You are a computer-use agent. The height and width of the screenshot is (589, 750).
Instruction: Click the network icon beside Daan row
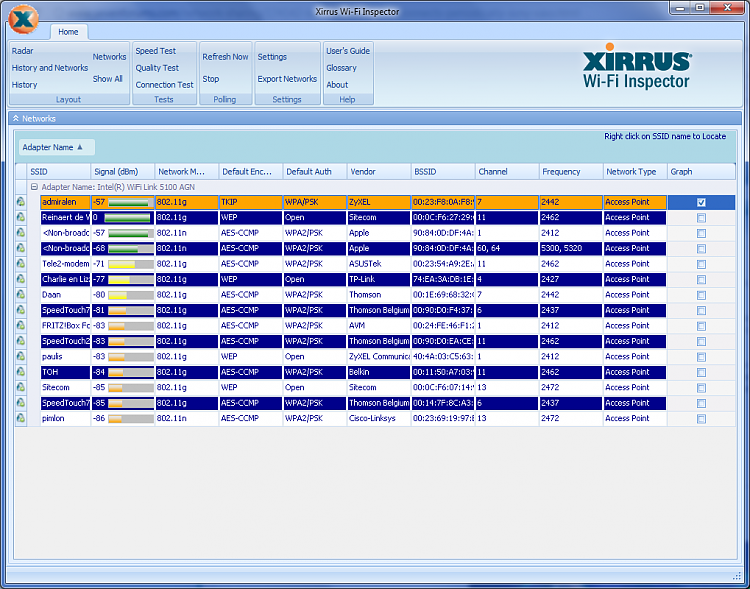(21, 294)
